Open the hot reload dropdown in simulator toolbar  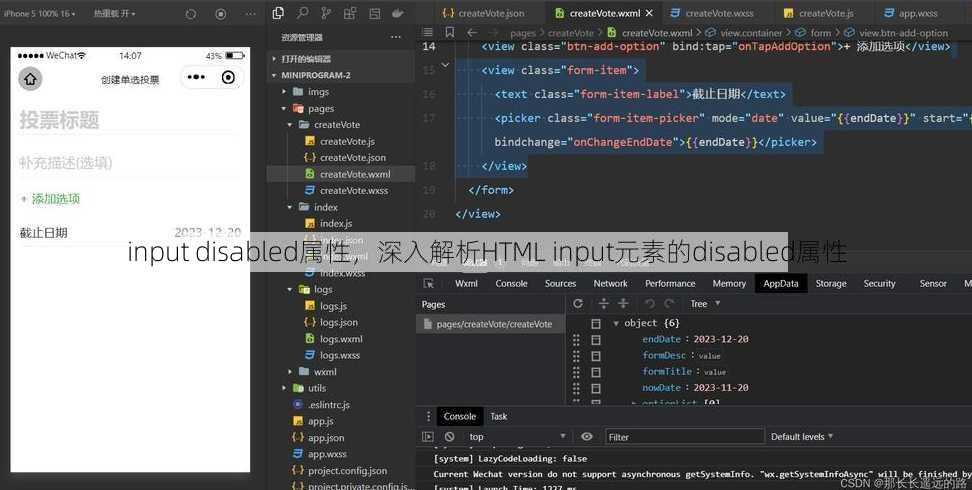tap(115, 13)
